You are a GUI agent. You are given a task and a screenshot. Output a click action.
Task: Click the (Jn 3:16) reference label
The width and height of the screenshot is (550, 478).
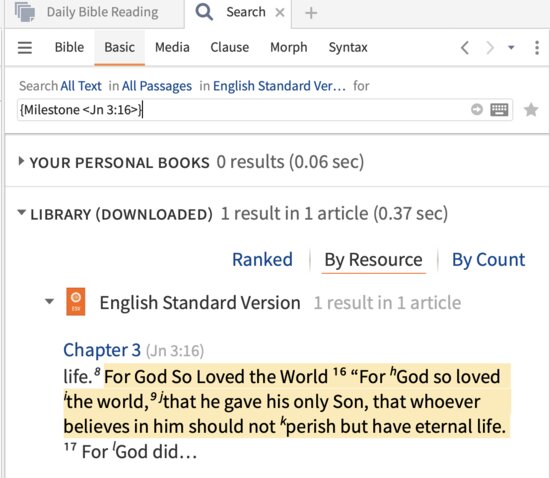pyautogui.click(x=175, y=351)
